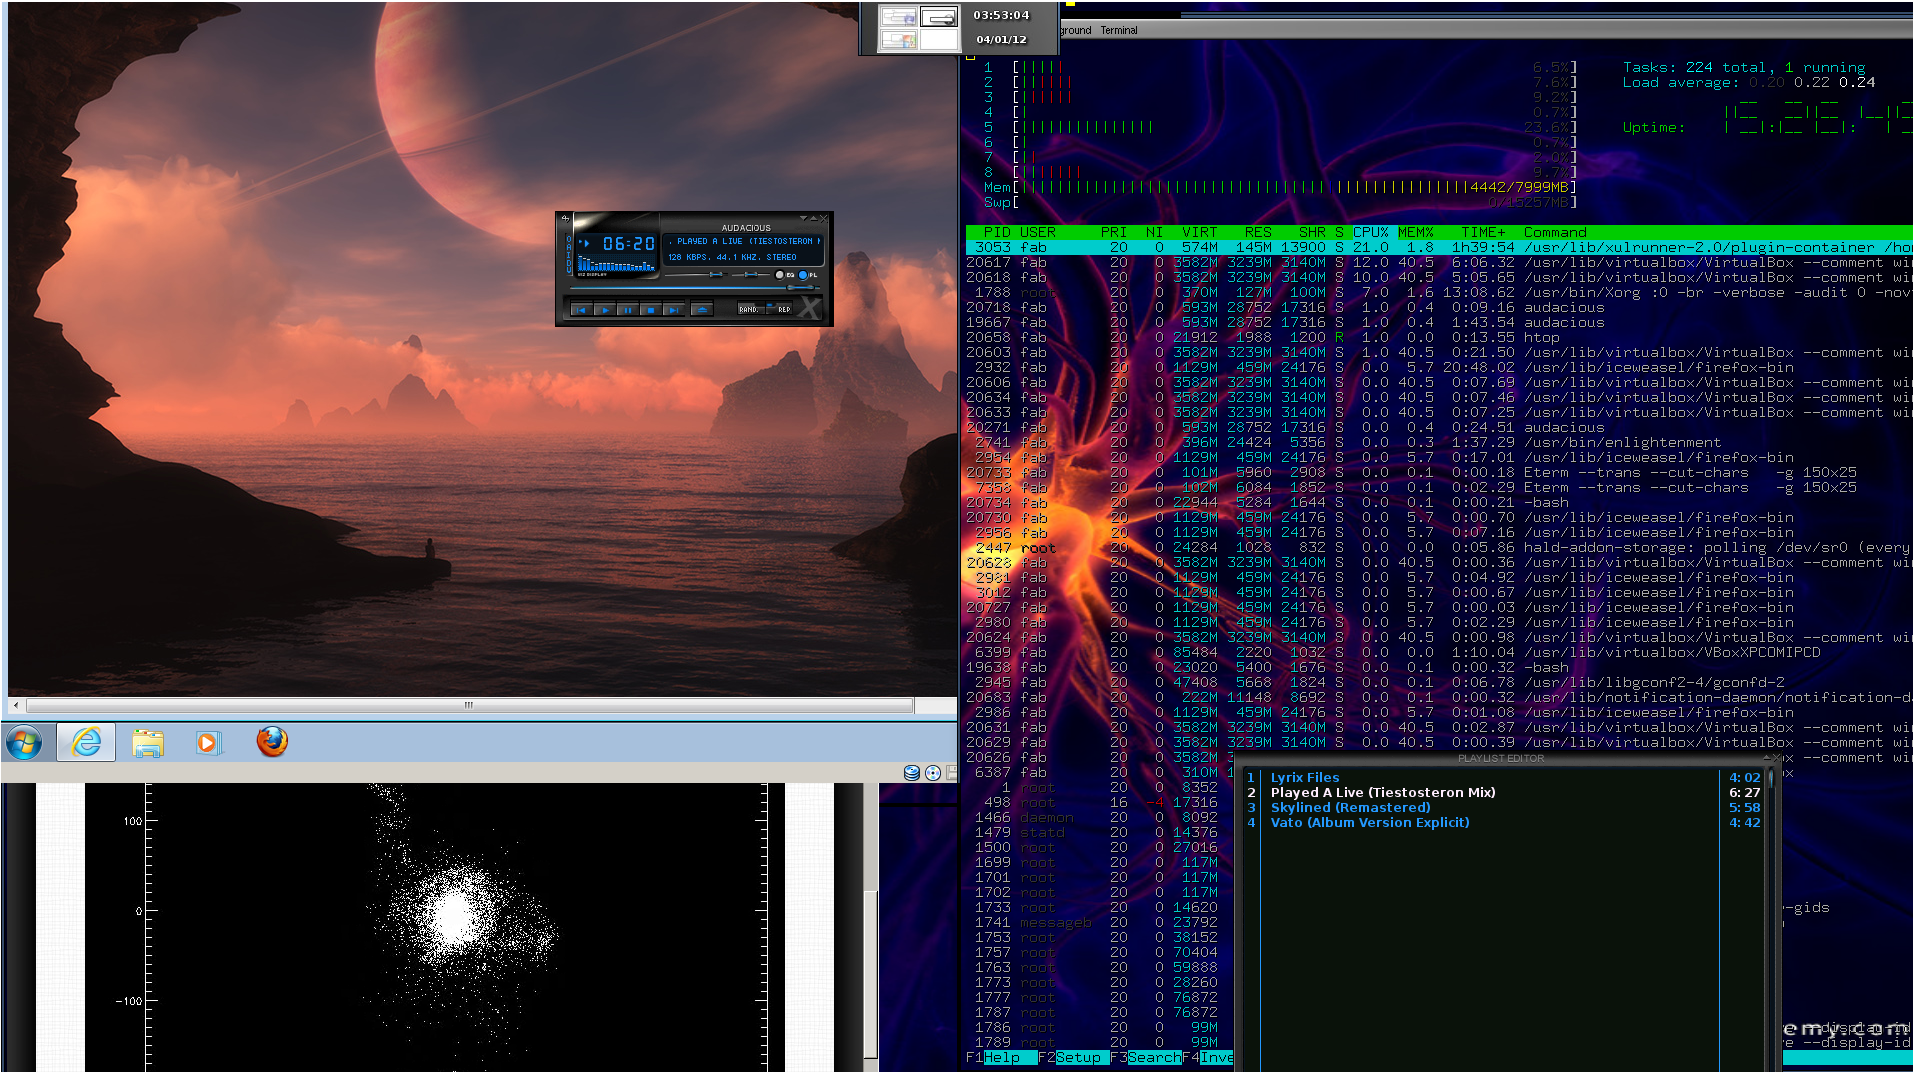Viewport: 1913px width, 1072px height.
Task: Select the VBoxXPCOMIPCD process row
Action: coord(1438,652)
